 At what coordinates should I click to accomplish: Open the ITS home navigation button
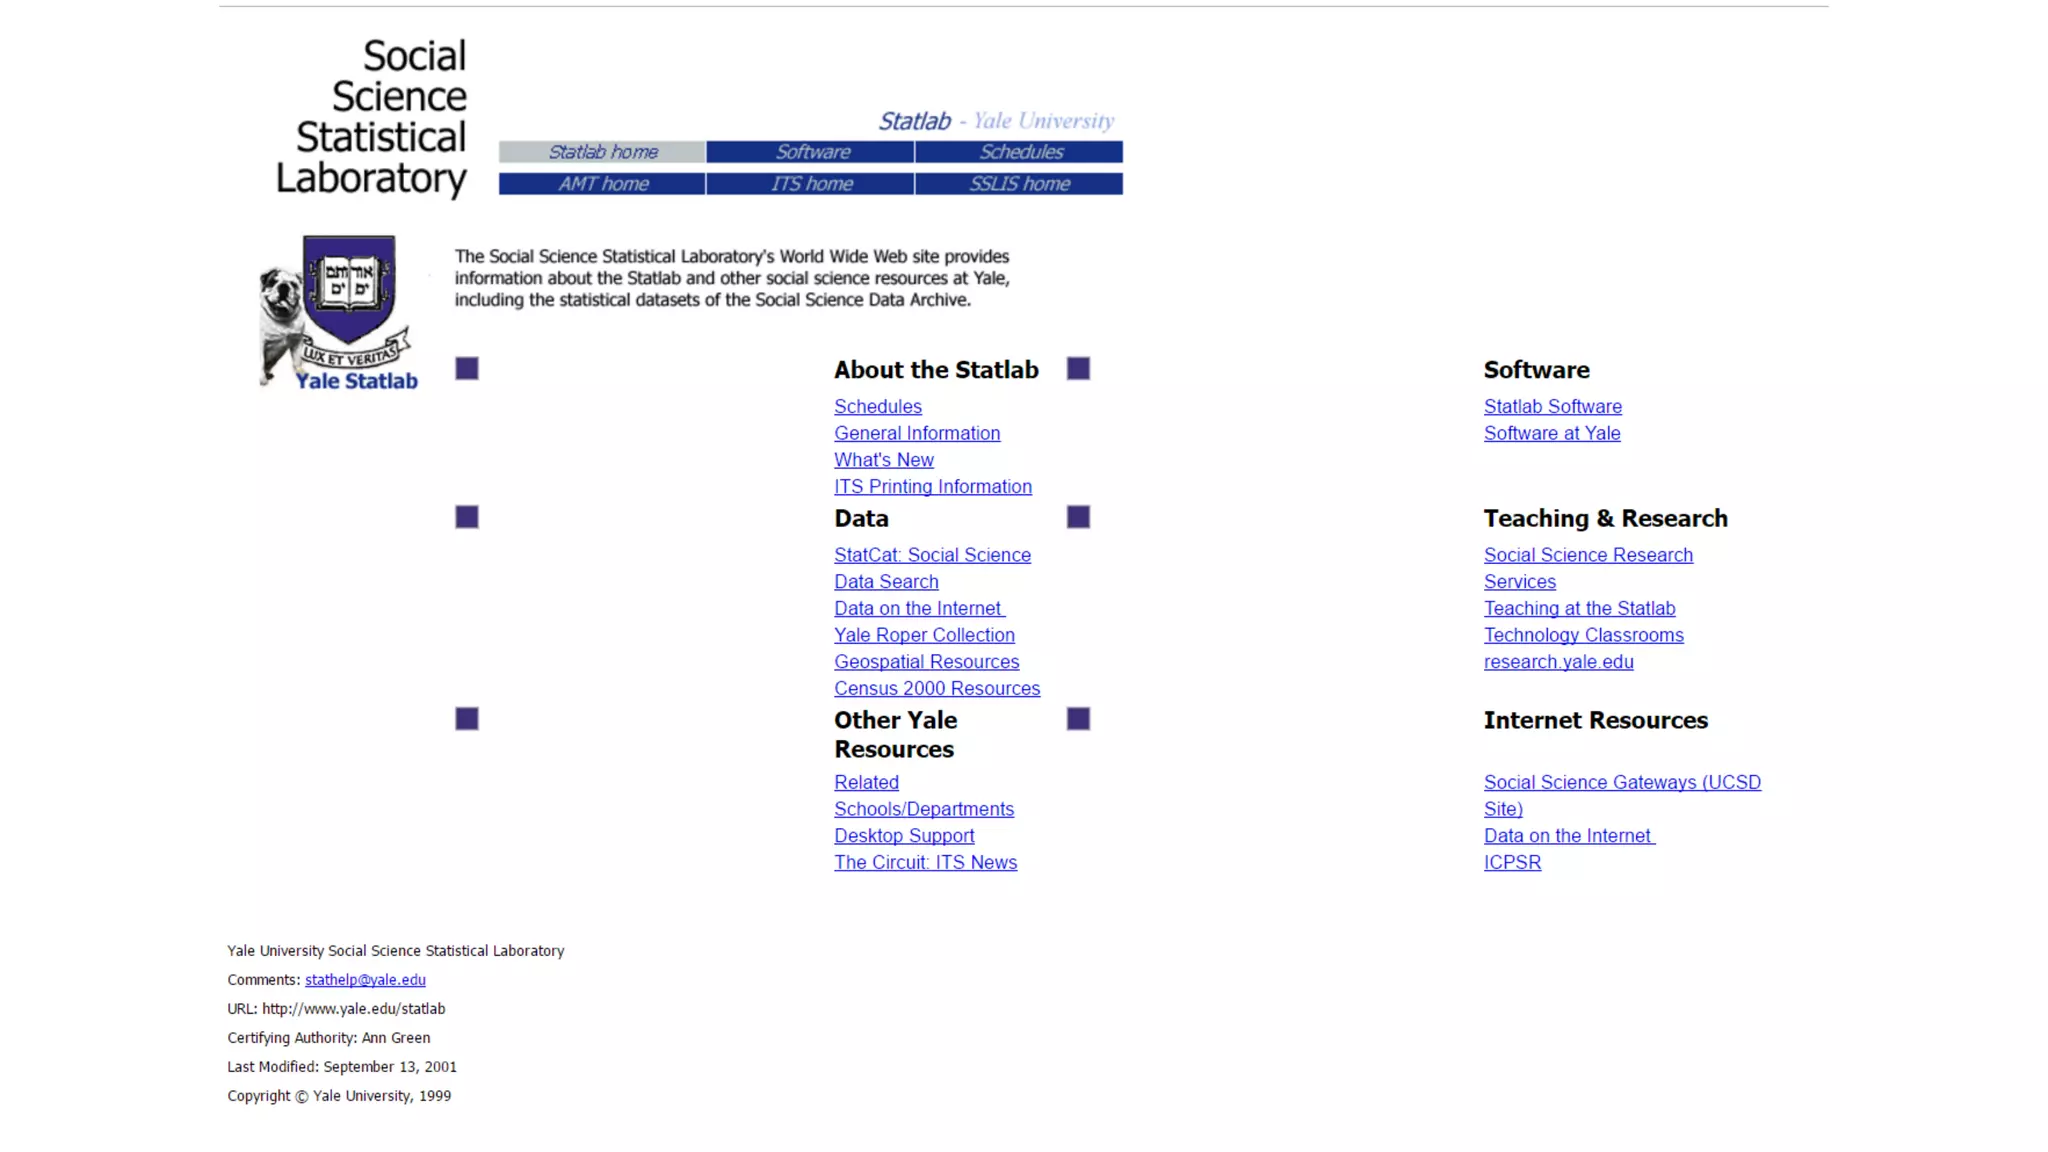[x=811, y=184]
